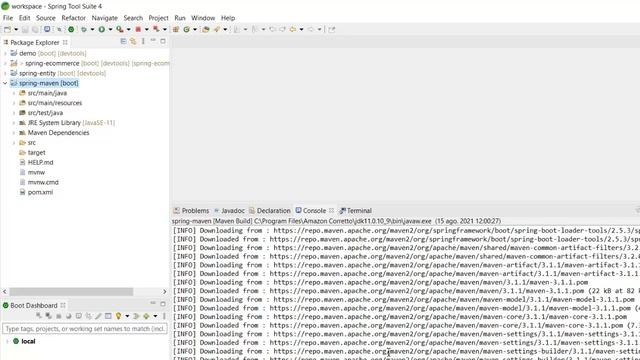Image resolution: width=640 pixels, height=360 pixels.
Task: Open the Package Explorer view menu
Action: click(x=143, y=41)
